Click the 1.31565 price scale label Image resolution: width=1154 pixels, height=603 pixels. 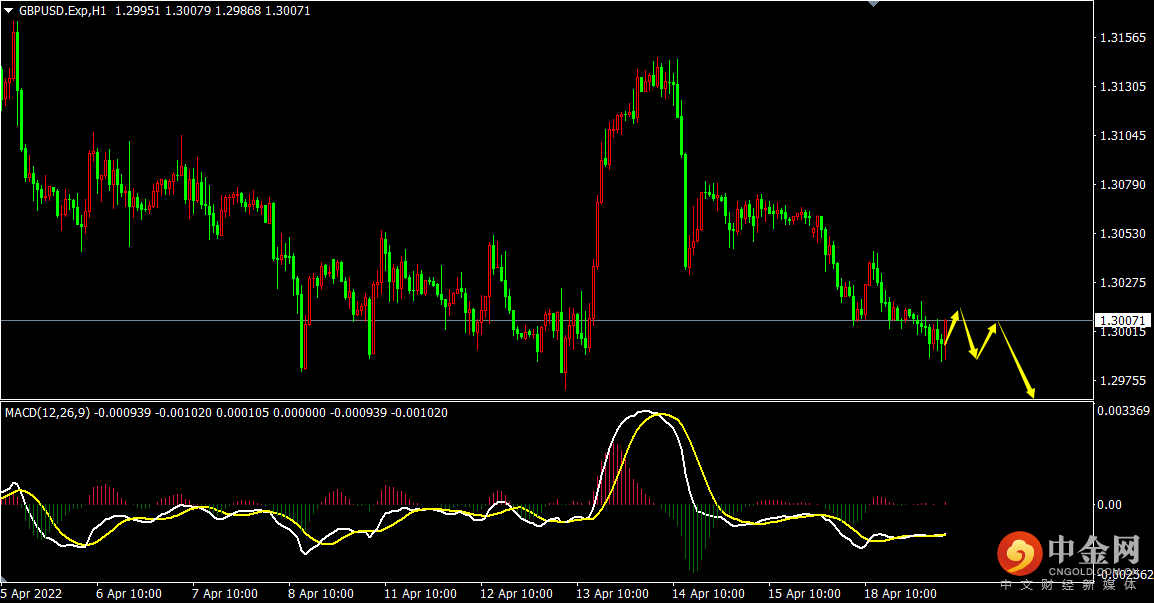coord(1121,39)
